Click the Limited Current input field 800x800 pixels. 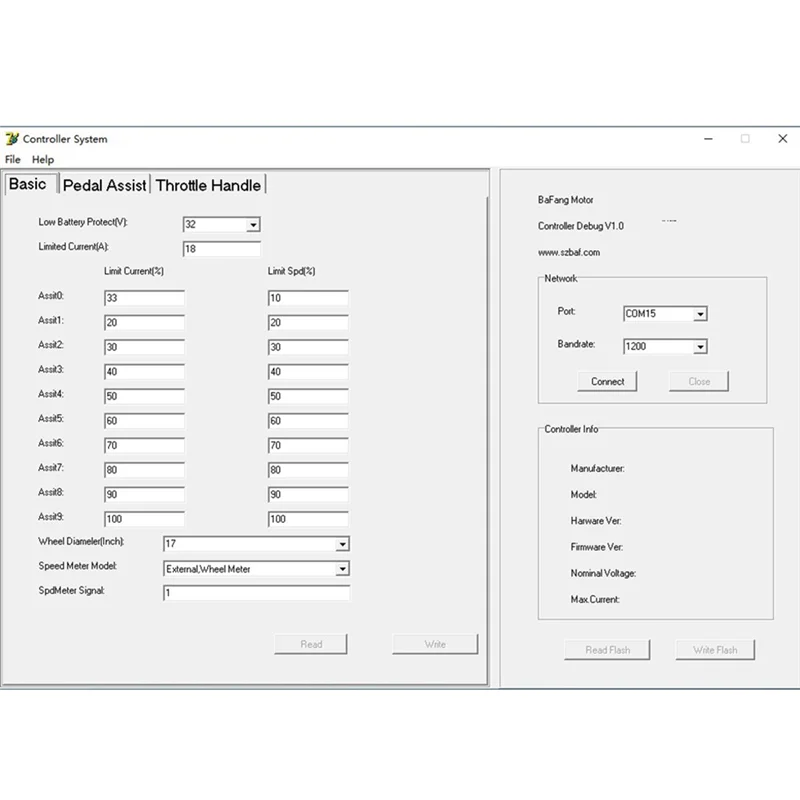click(221, 249)
